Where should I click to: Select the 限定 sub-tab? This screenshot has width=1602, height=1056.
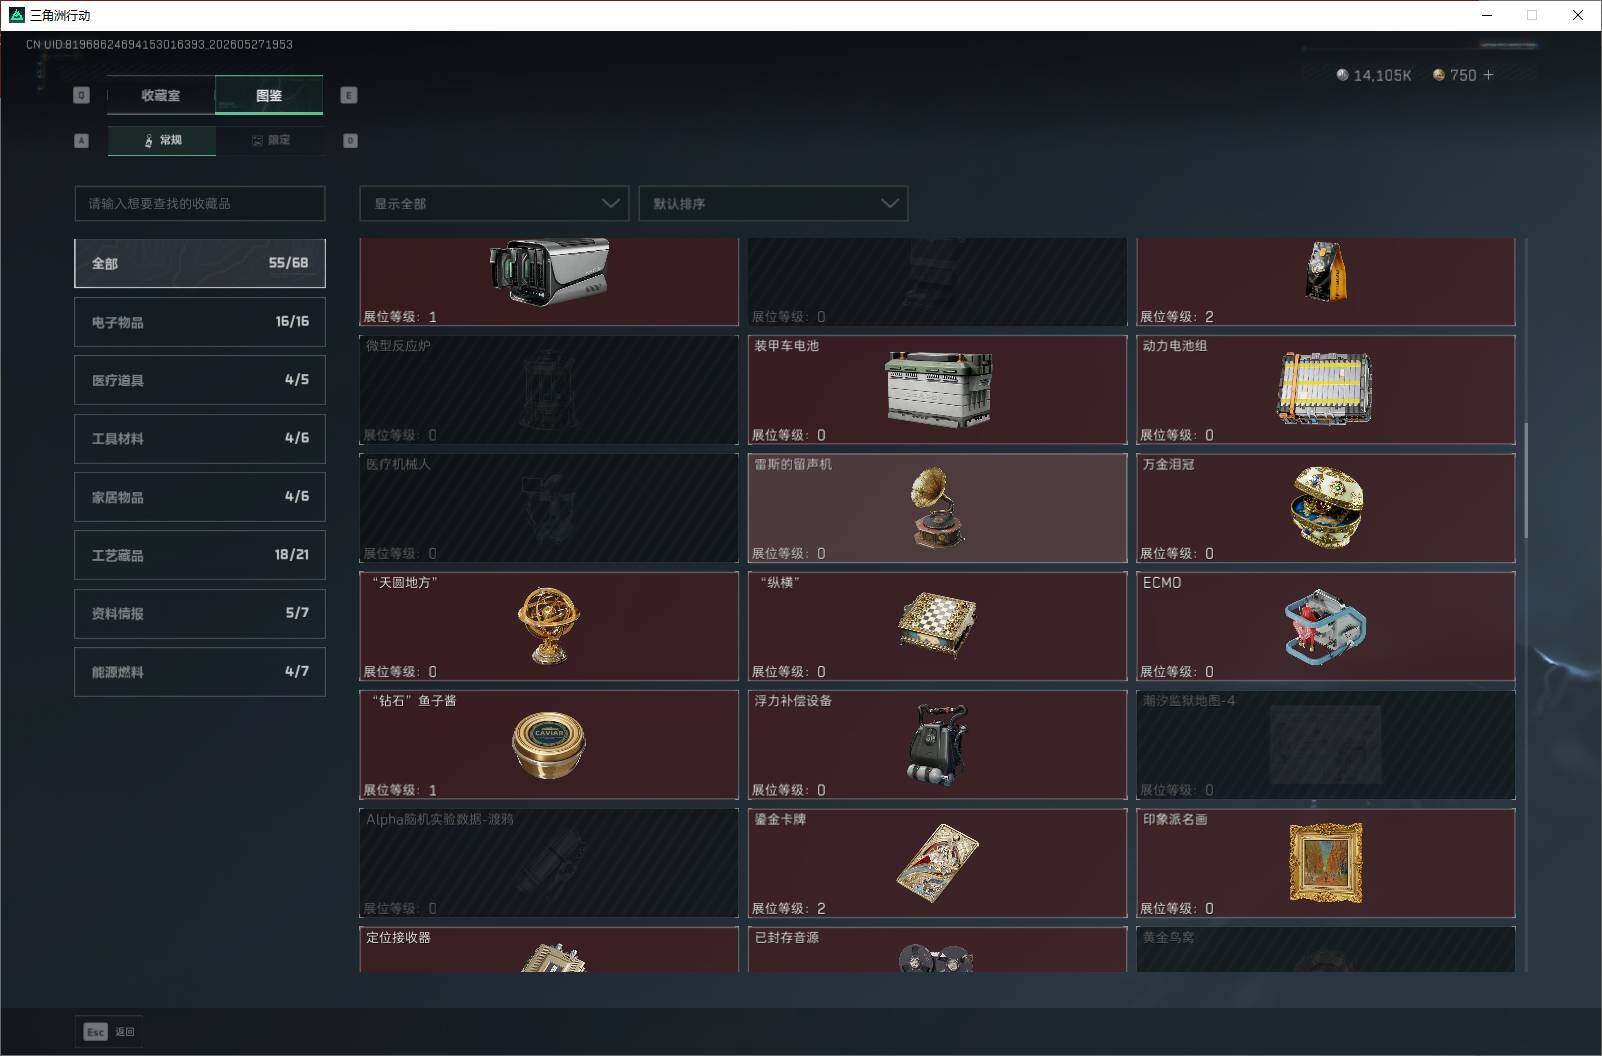coord(270,140)
